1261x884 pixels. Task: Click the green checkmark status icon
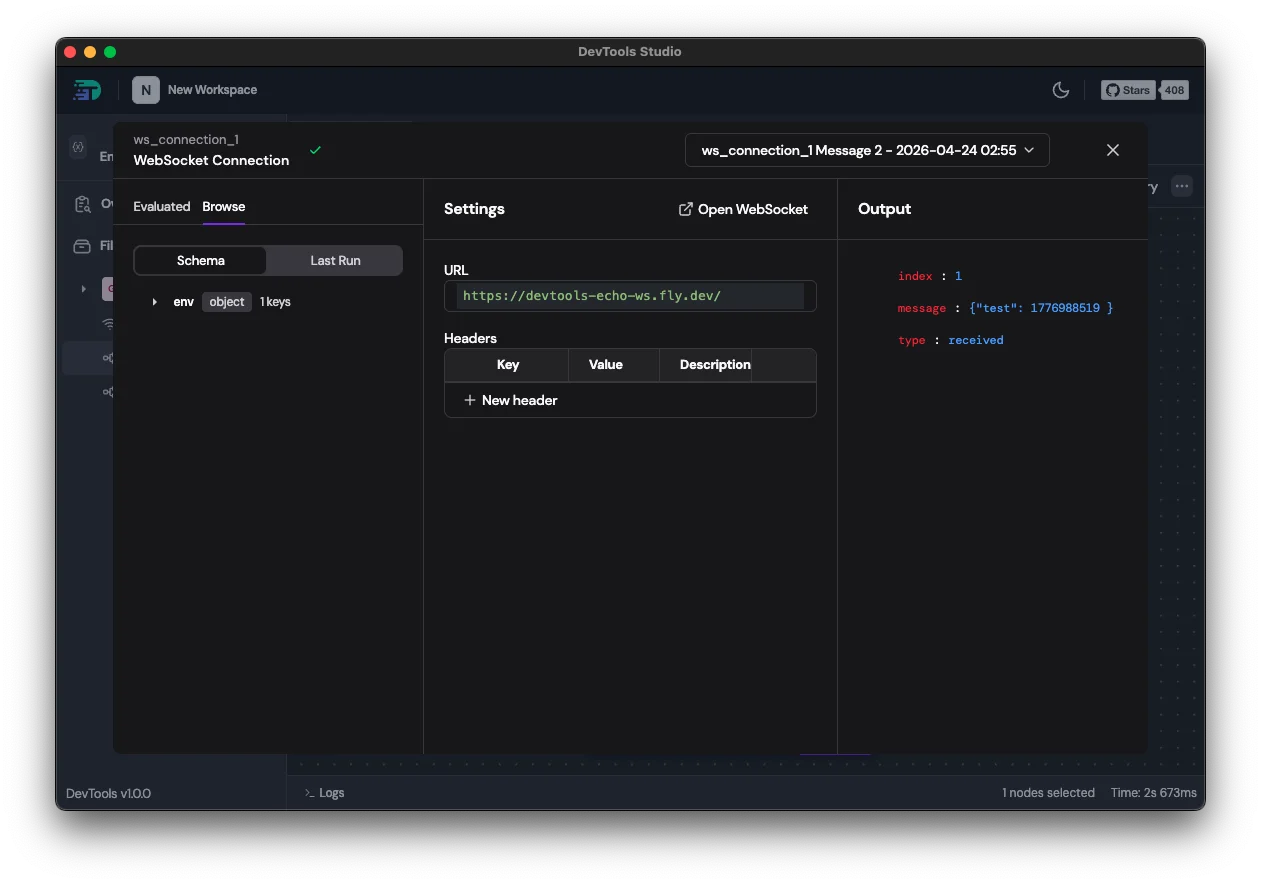click(x=315, y=150)
